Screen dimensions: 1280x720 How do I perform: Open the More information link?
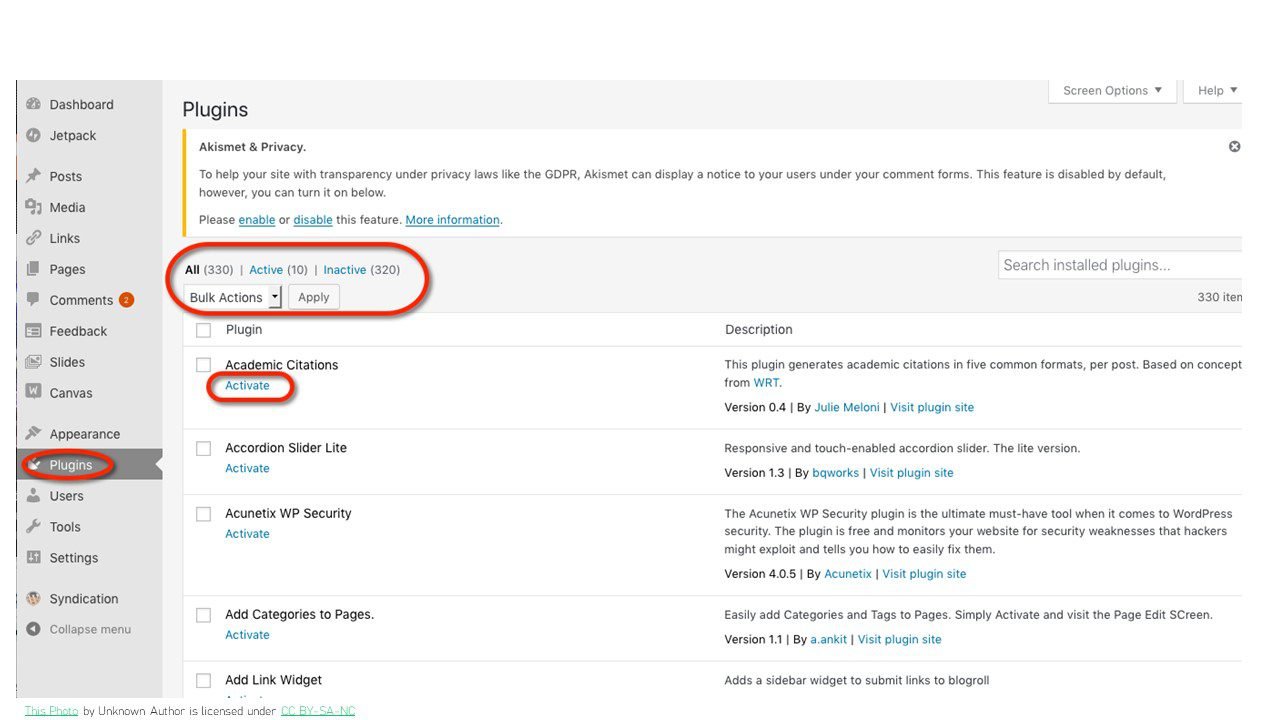click(x=452, y=220)
